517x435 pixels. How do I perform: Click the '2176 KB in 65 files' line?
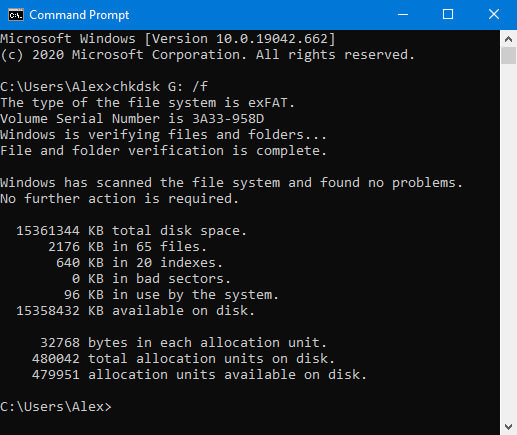(127, 247)
